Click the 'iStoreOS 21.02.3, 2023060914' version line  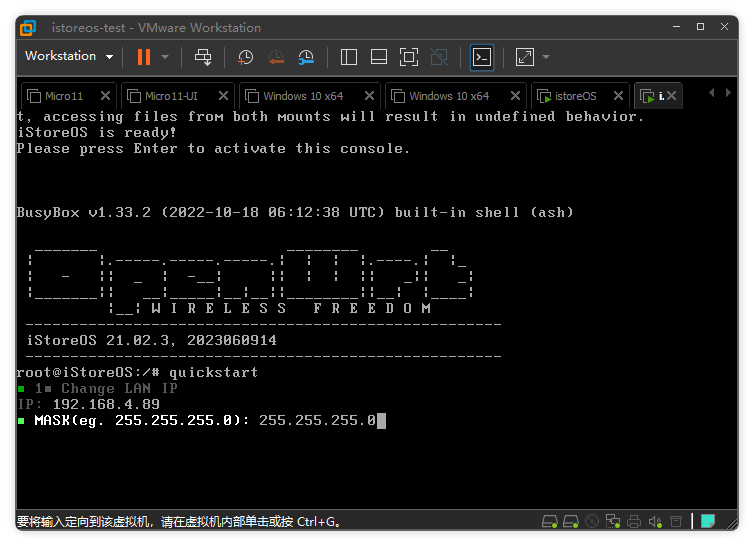151,341
